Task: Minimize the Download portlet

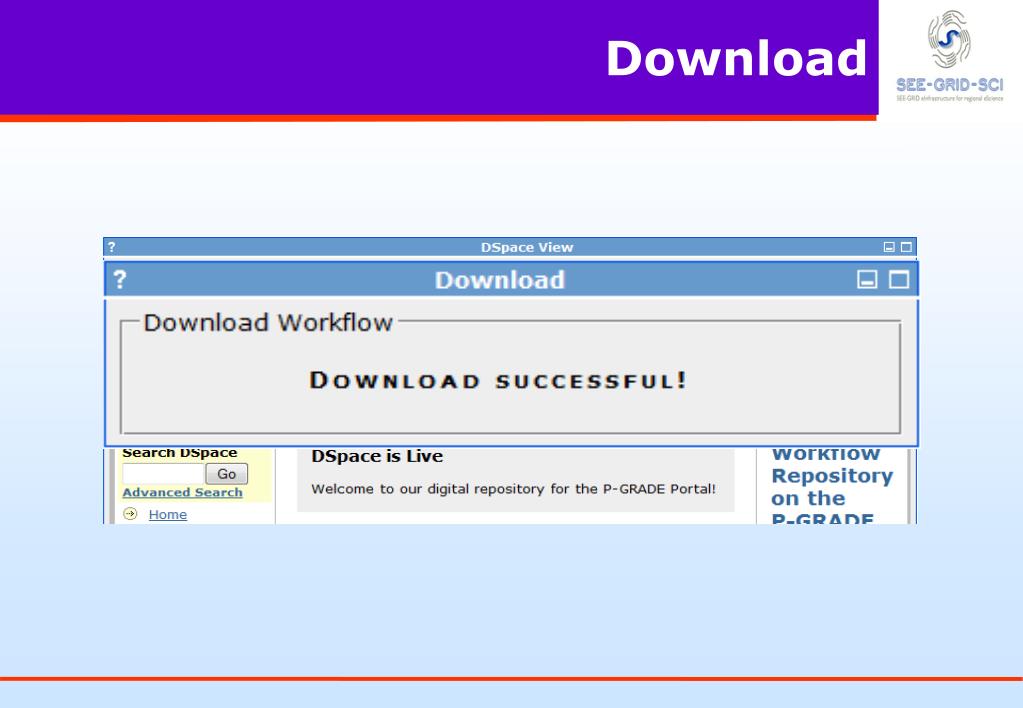Action: click(x=867, y=279)
